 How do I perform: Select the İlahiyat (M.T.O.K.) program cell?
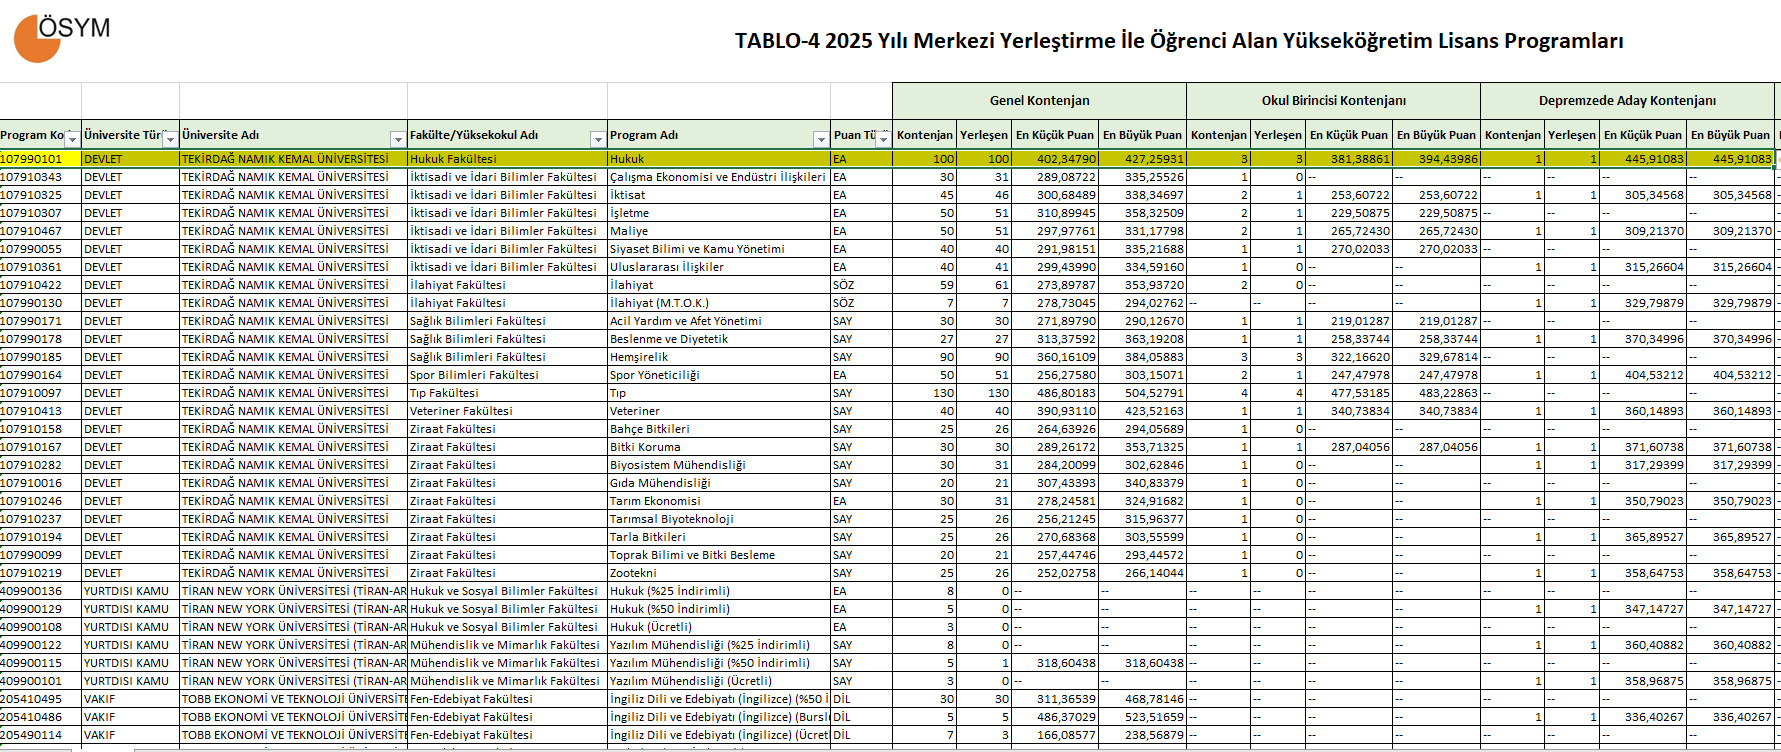(x=719, y=303)
